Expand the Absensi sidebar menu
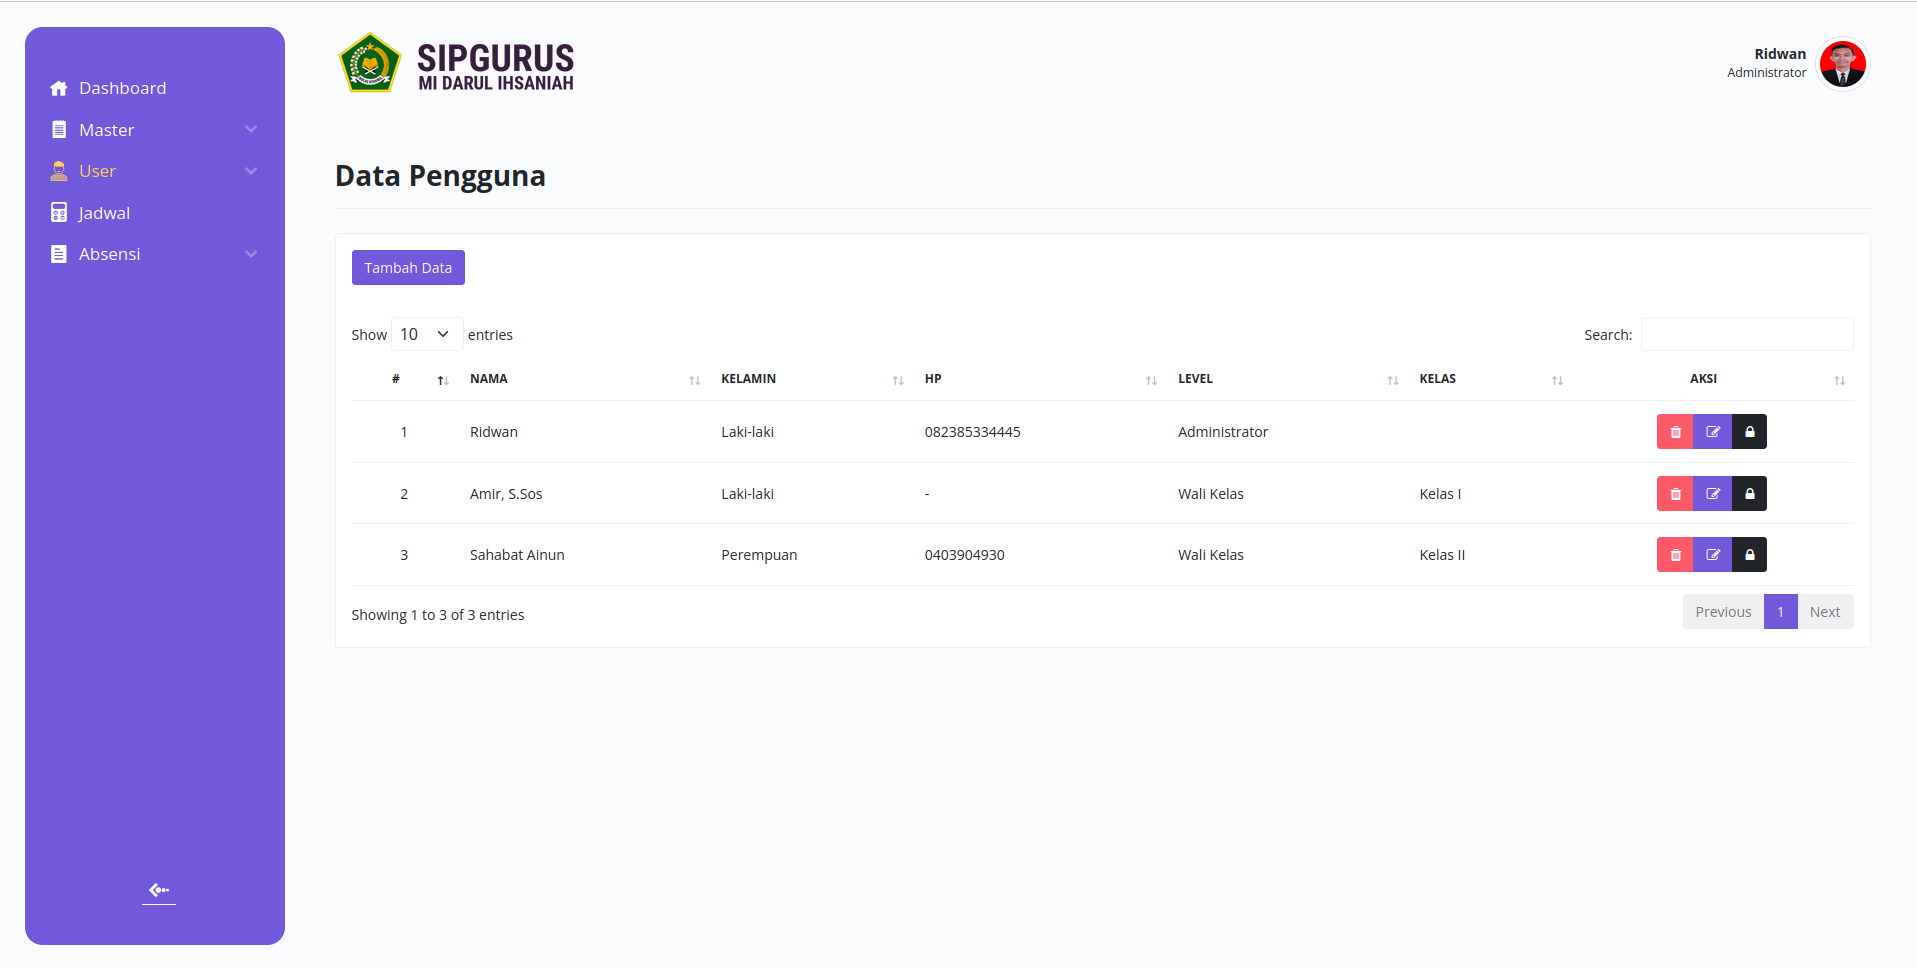Viewport: 1917px width, 968px height. click(x=154, y=254)
